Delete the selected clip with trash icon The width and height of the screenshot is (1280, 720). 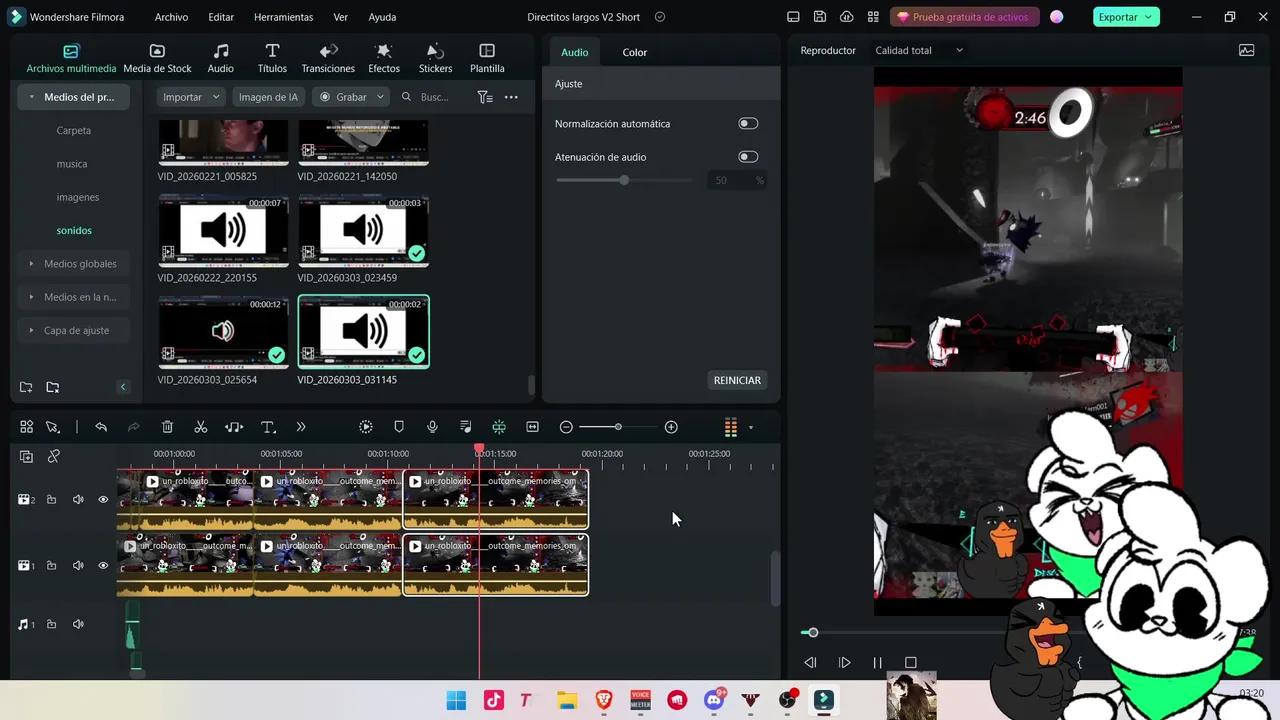pyautogui.click(x=167, y=427)
